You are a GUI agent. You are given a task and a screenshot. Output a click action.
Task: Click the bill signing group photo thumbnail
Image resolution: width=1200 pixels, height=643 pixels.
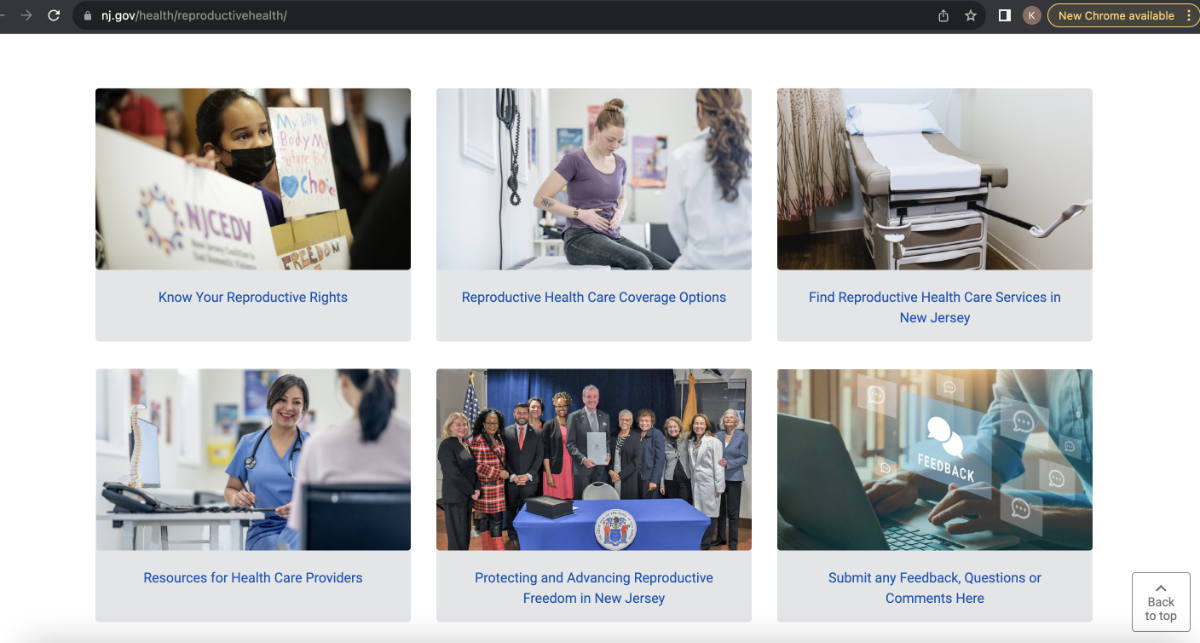click(594, 460)
